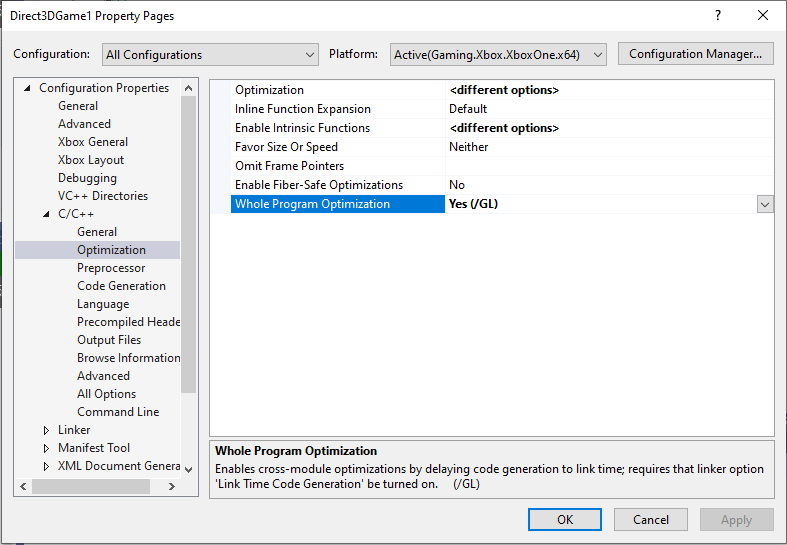Select the Command Line page
The image size is (787, 545).
click(x=118, y=412)
